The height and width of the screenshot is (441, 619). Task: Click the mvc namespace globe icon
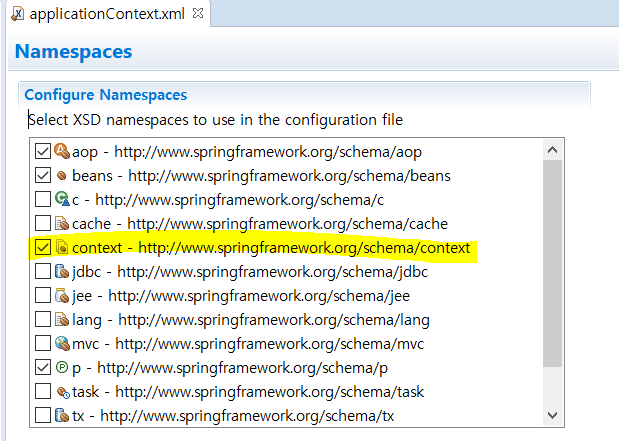[x=62, y=343]
